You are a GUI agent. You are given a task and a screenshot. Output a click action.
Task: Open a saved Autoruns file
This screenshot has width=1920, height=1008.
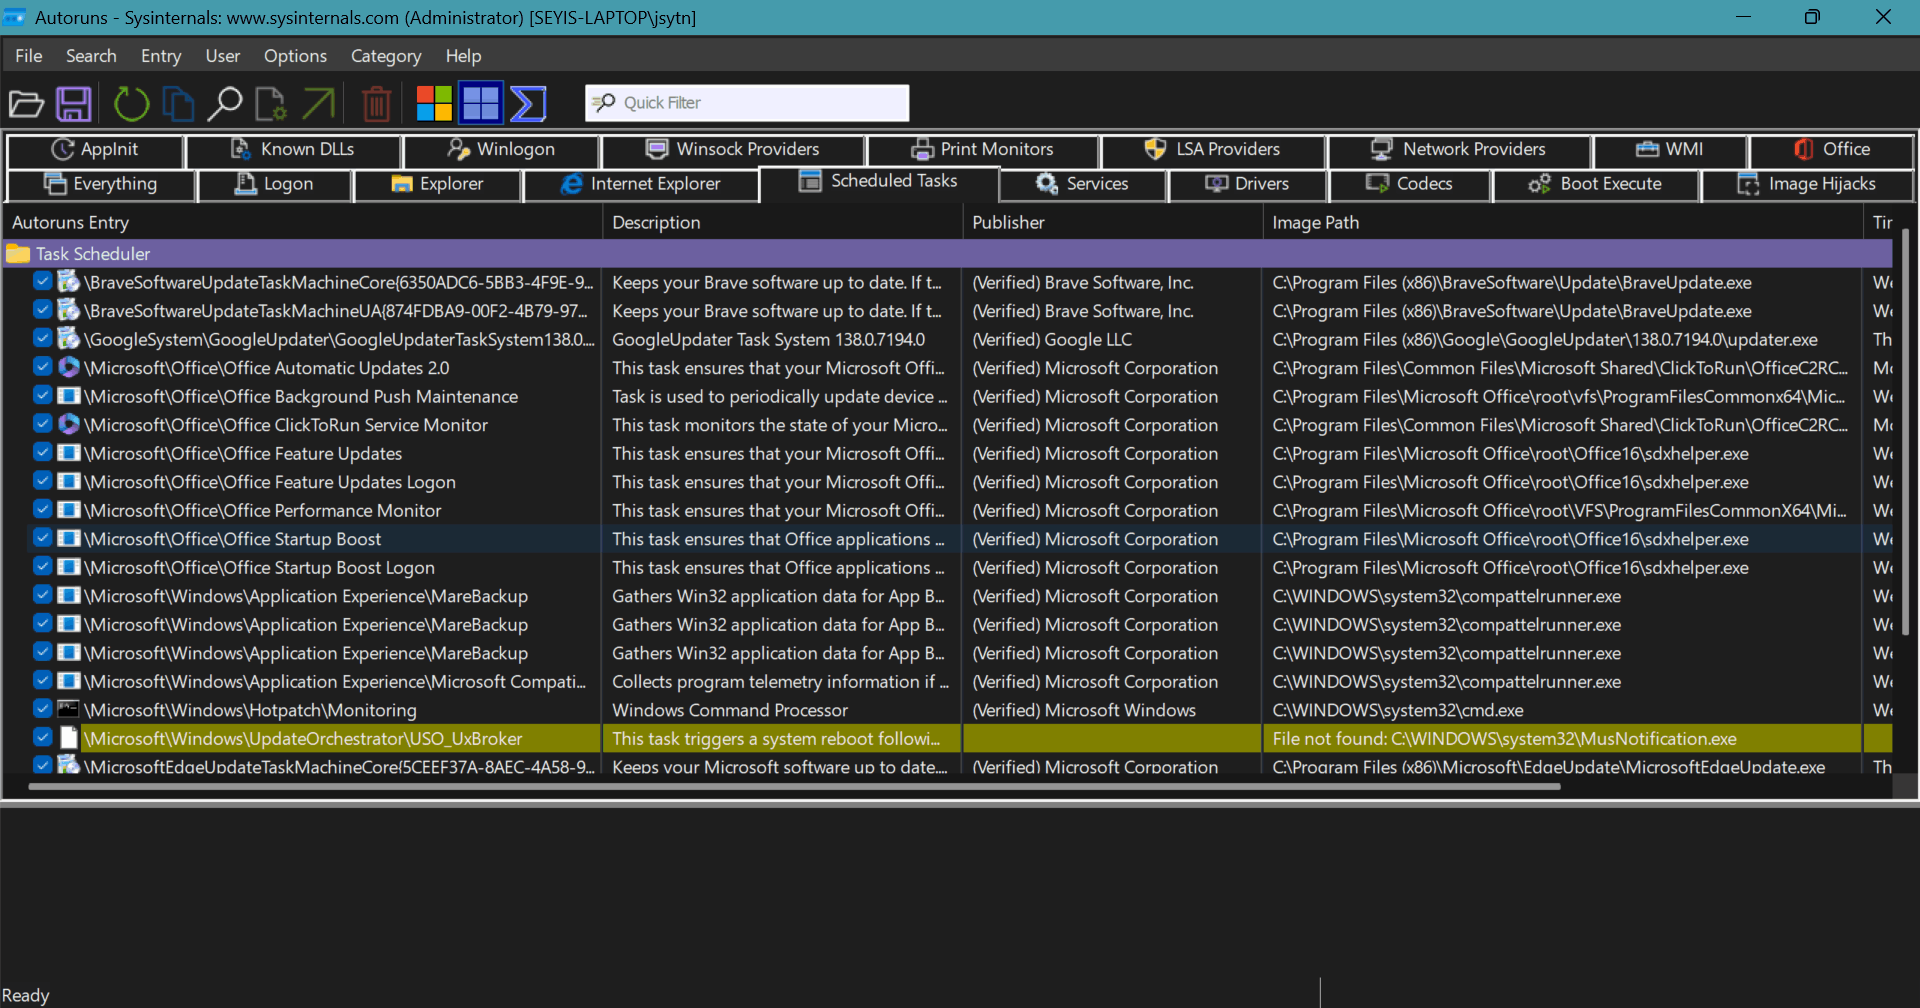tap(26, 103)
